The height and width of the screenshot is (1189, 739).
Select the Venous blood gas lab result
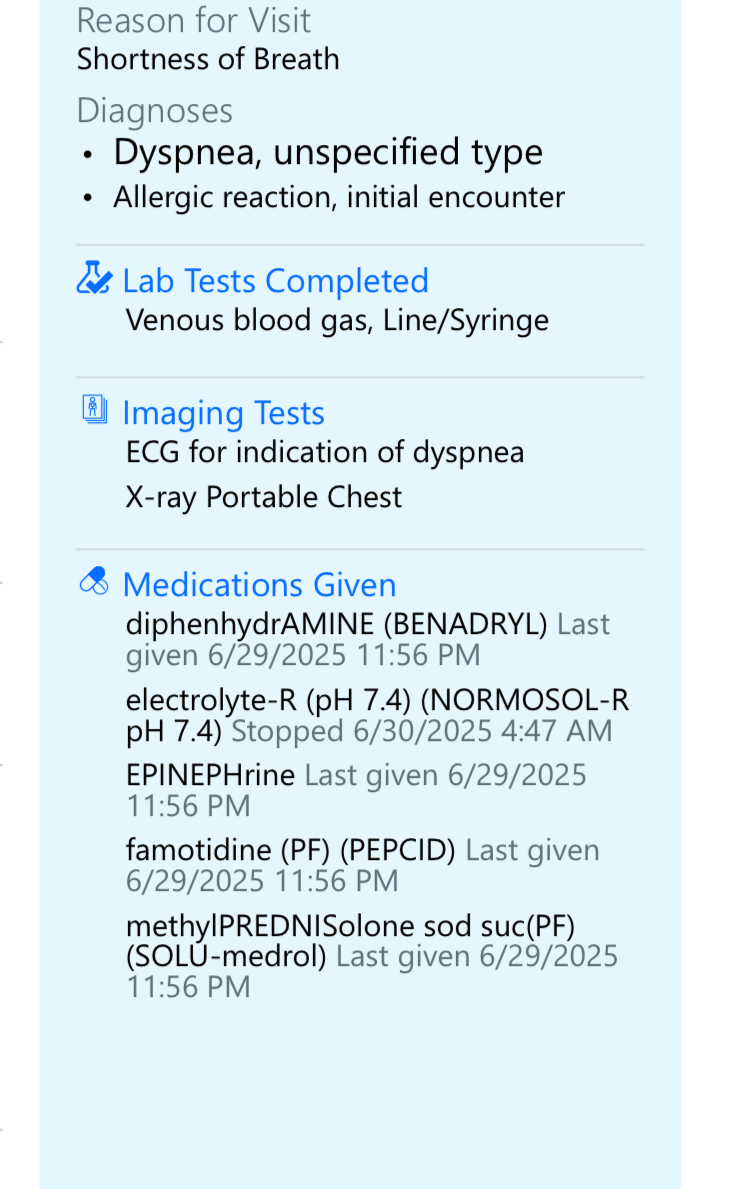click(337, 321)
